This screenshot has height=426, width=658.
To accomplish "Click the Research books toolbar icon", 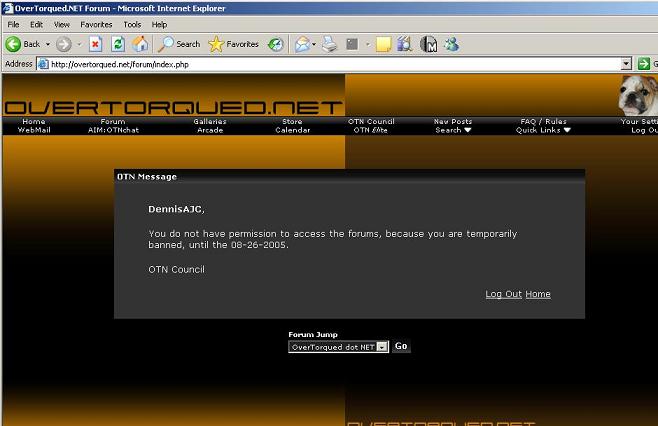I will coord(404,44).
